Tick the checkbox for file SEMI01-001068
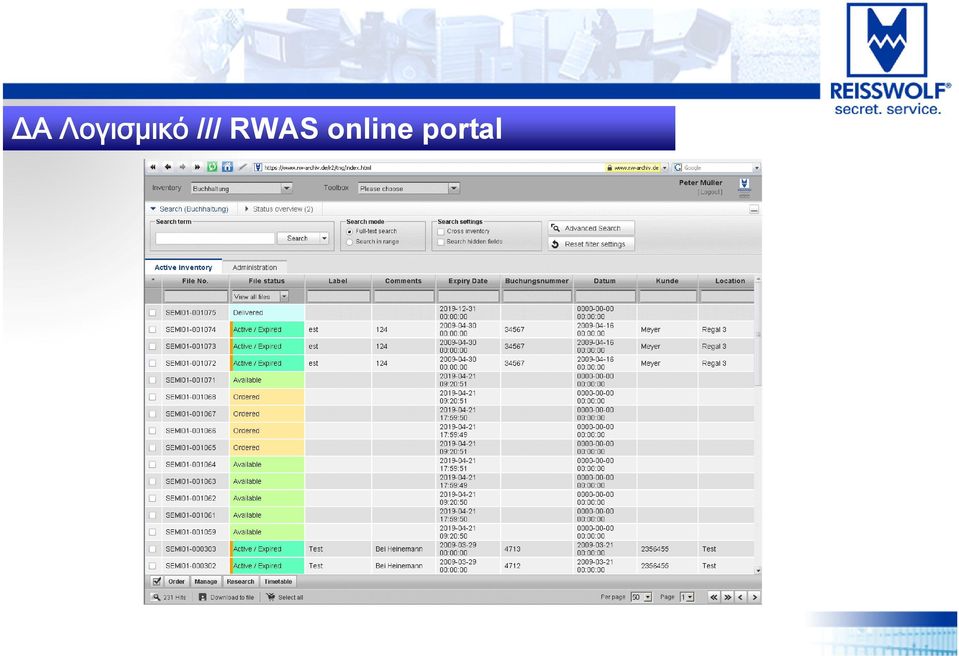 pos(153,397)
